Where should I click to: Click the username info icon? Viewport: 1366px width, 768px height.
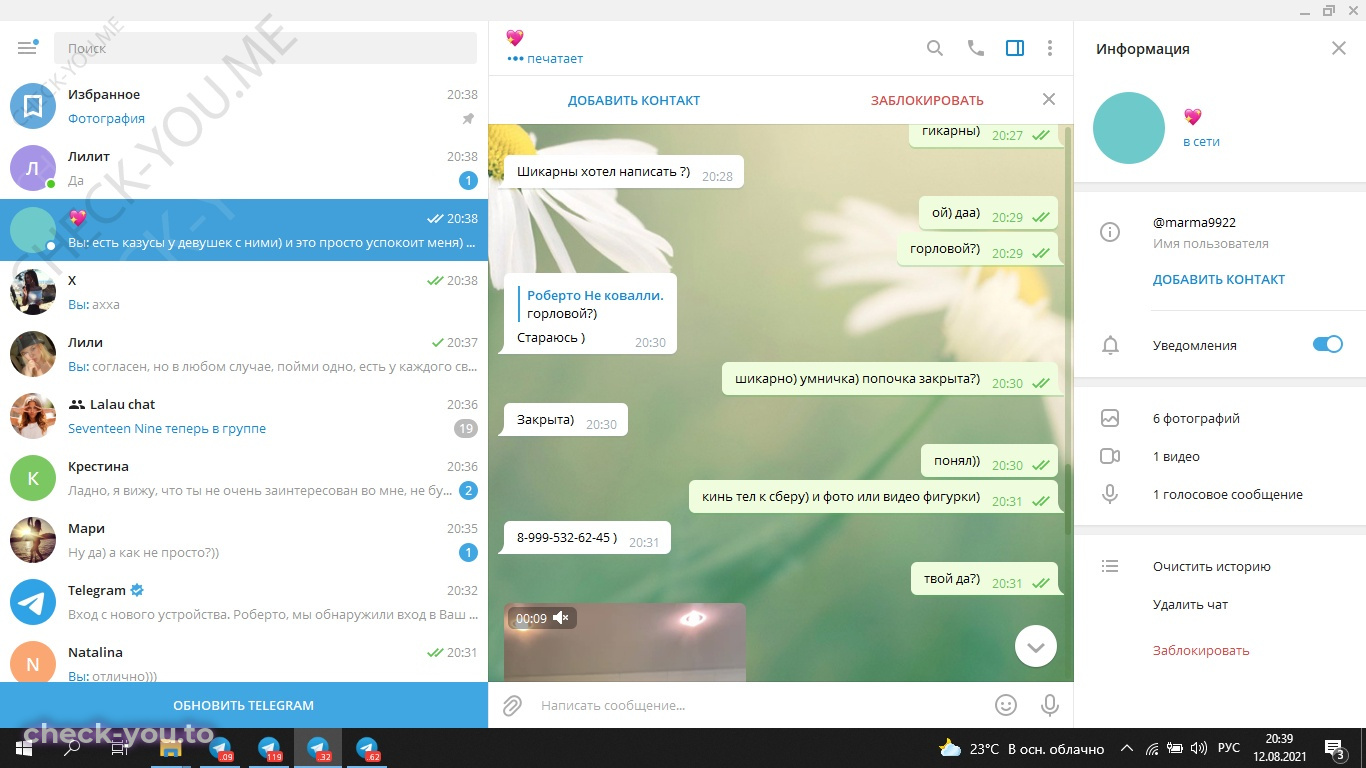pos(1110,232)
